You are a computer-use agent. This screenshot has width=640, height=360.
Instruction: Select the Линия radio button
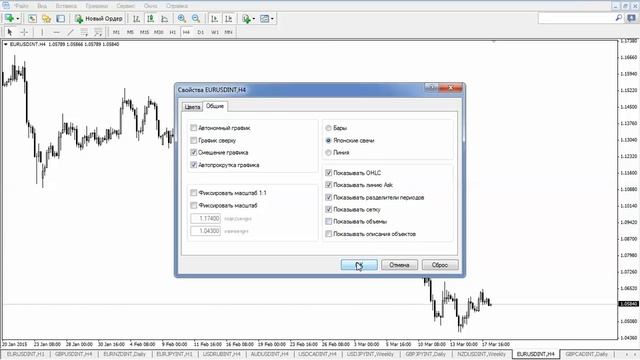(328, 153)
